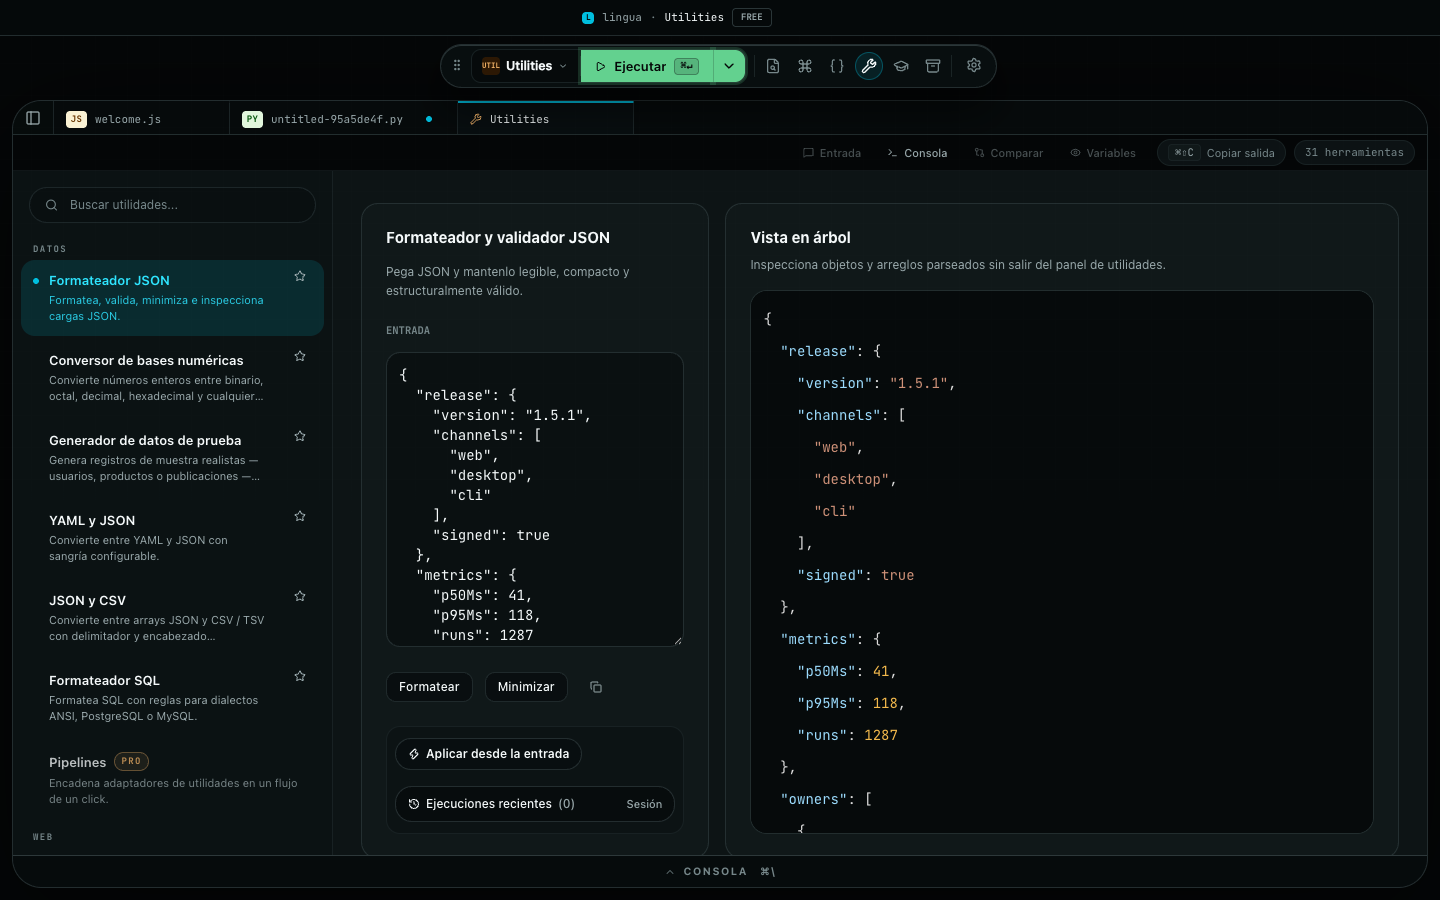The width and height of the screenshot is (1440, 900).
Task: Select the Formateador SQL utility
Action: coord(172,698)
